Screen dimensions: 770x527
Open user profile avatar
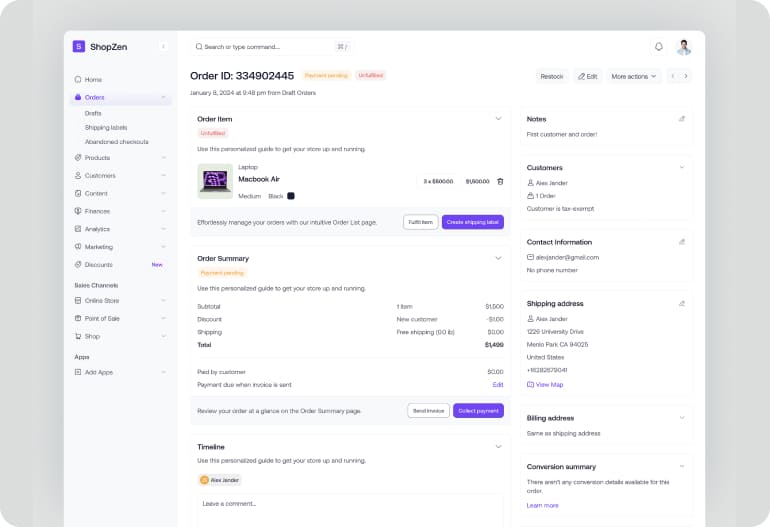[x=684, y=47]
